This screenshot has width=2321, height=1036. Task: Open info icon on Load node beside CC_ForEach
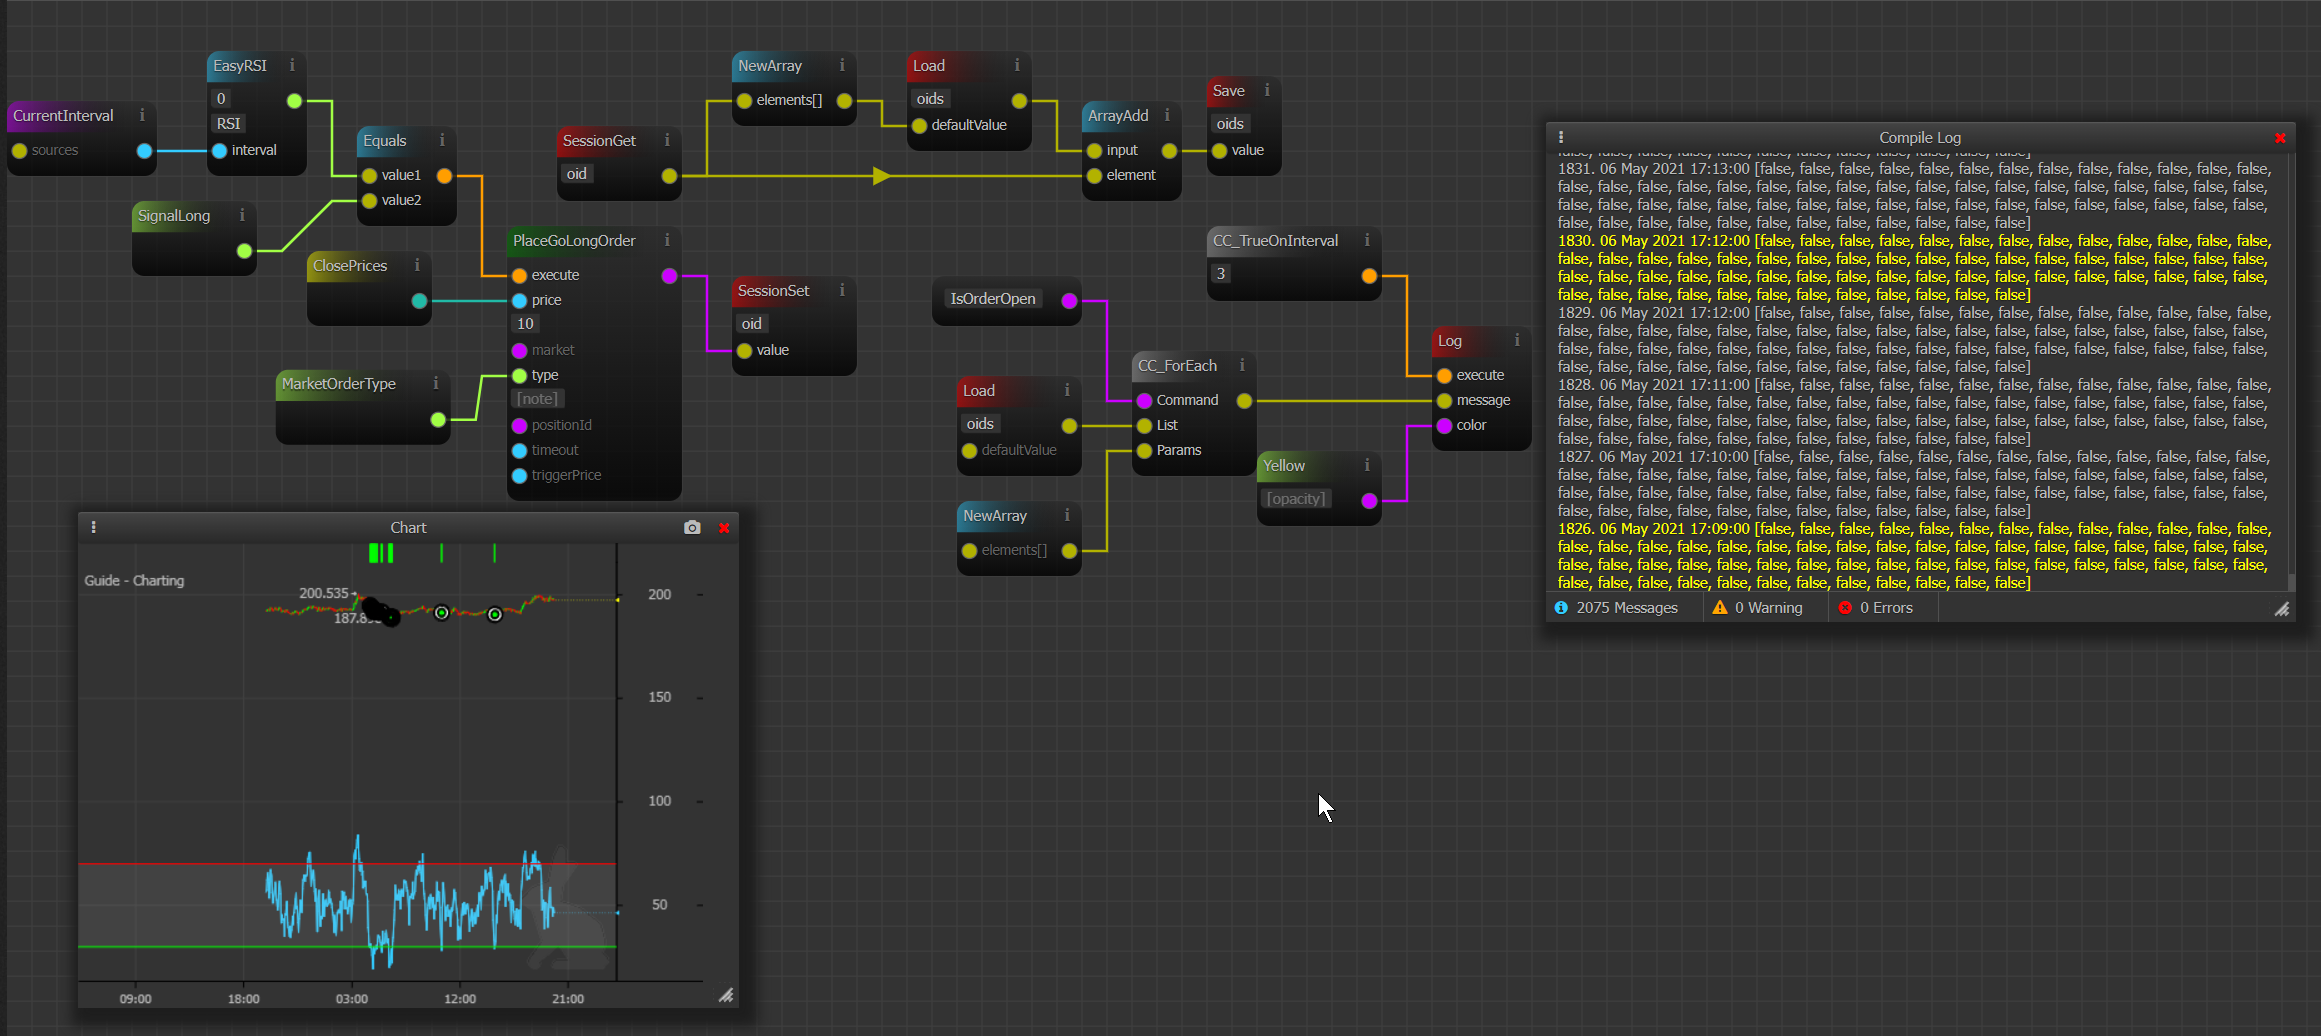coord(1067,390)
